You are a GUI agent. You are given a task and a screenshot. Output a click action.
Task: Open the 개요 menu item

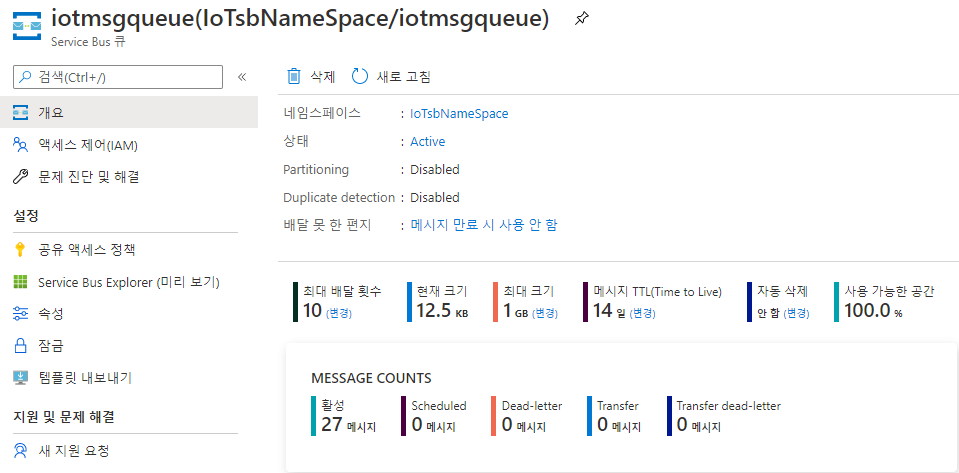[129, 113]
